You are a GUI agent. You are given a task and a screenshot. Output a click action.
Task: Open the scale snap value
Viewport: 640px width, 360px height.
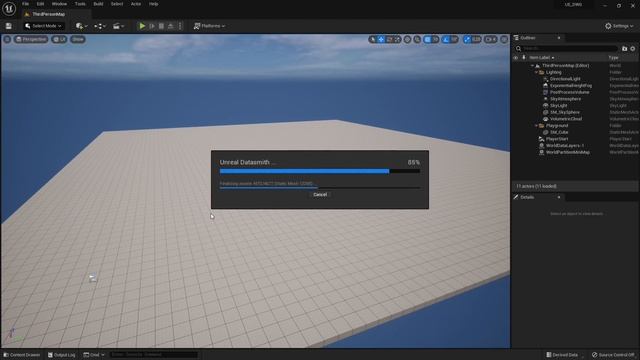tap(476, 39)
